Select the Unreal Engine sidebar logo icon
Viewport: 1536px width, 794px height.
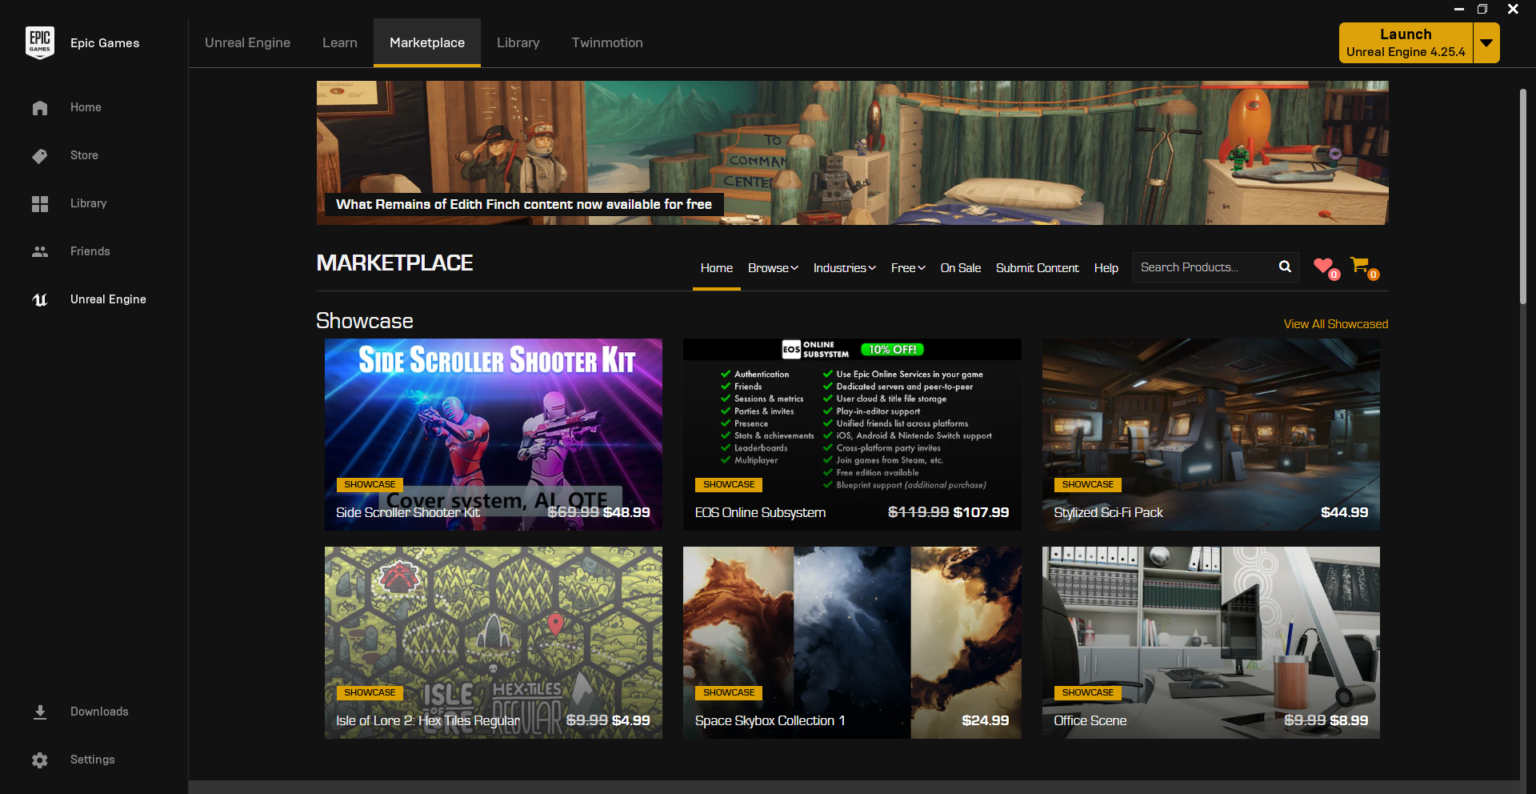40,300
